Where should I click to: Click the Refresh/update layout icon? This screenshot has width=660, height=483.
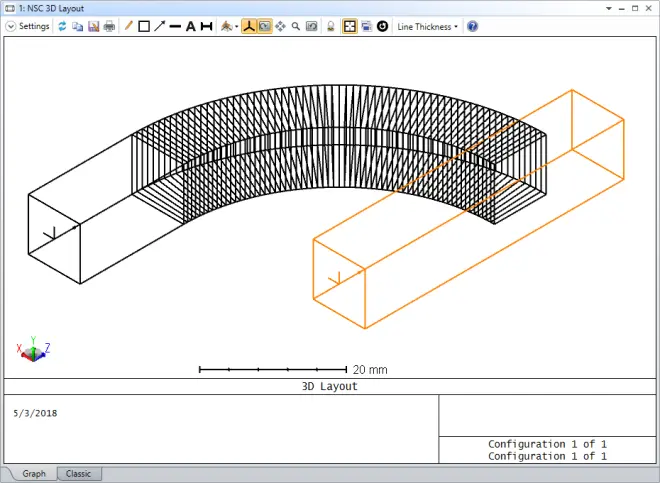click(62, 27)
